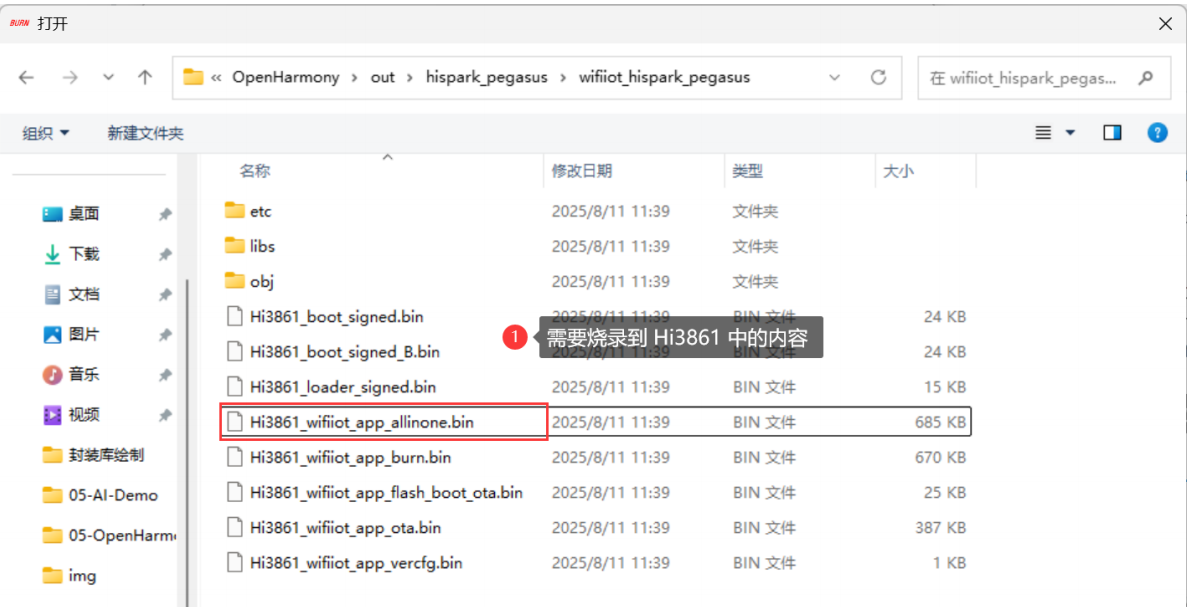
Task: Go forward with the forward arrow
Action: 70,77
